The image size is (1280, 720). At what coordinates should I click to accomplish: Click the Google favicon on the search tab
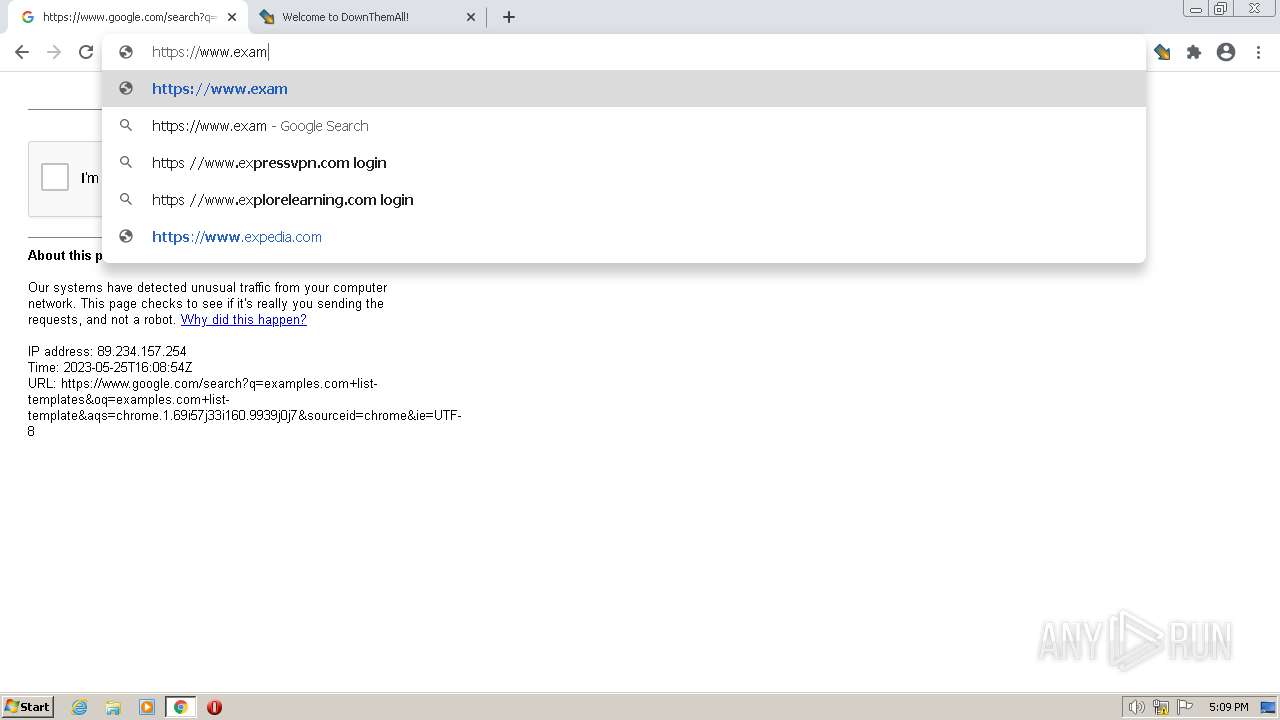27,17
